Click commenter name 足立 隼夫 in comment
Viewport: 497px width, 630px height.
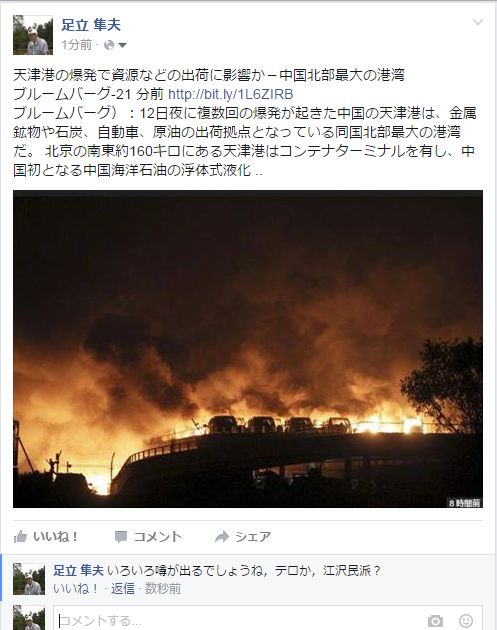pyautogui.click(x=78, y=570)
